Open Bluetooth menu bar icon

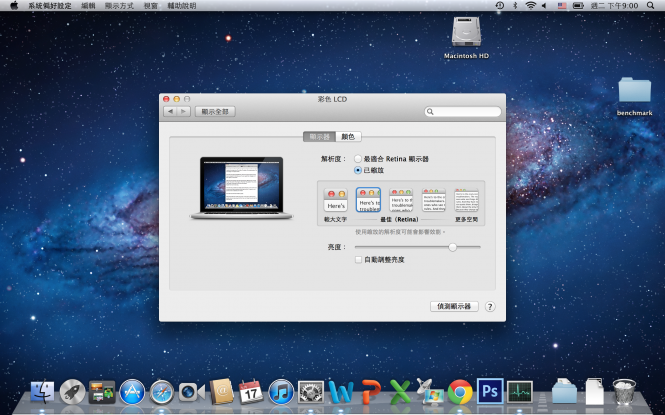pos(515,6)
